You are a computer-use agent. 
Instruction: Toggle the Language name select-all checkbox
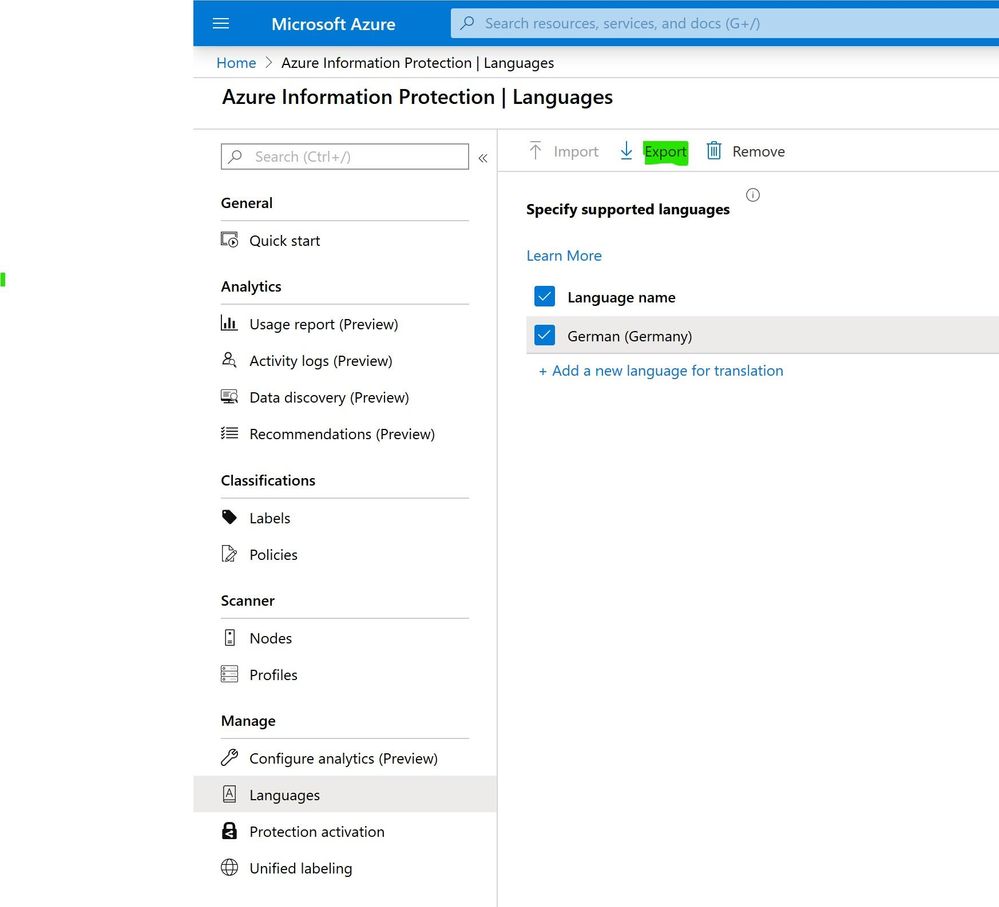[545, 296]
